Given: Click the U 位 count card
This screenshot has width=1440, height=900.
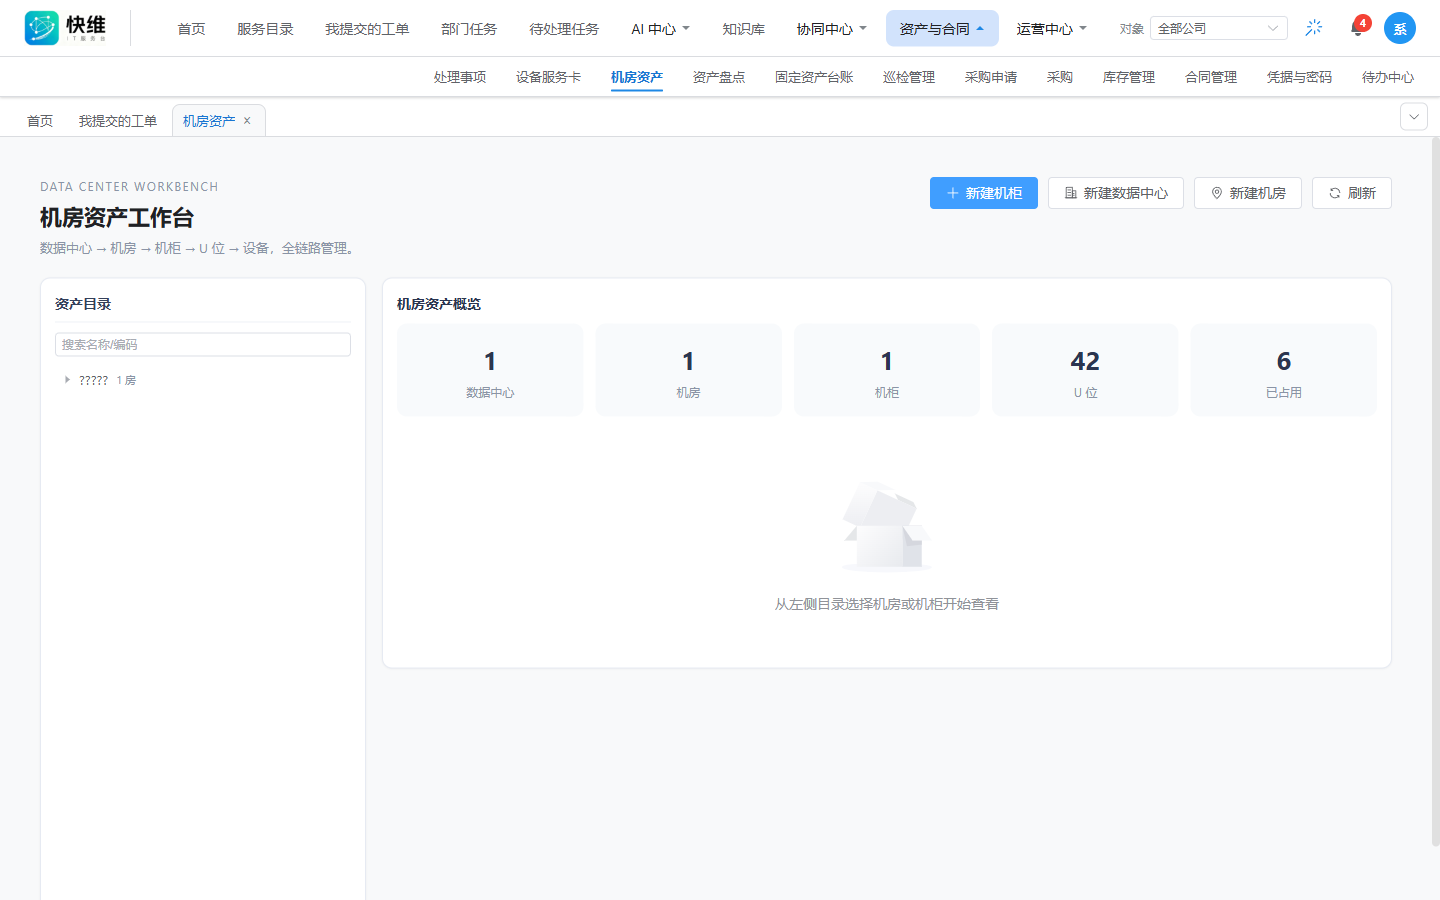Looking at the screenshot, I should tap(1085, 370).
